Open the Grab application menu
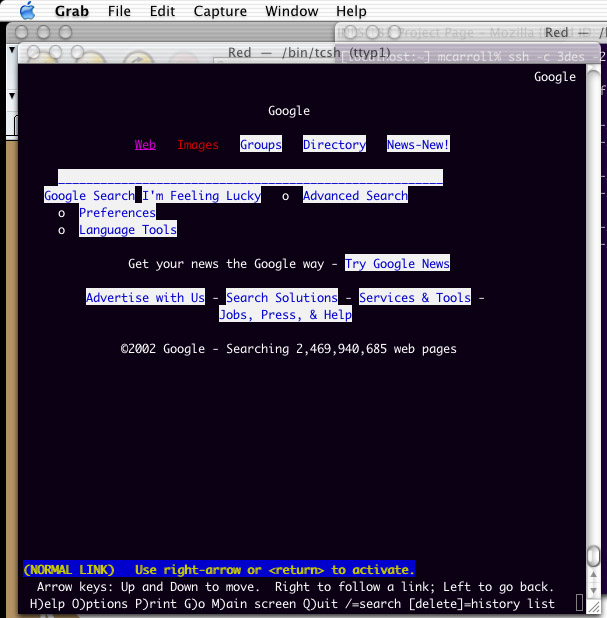 [x=72, y=11]
